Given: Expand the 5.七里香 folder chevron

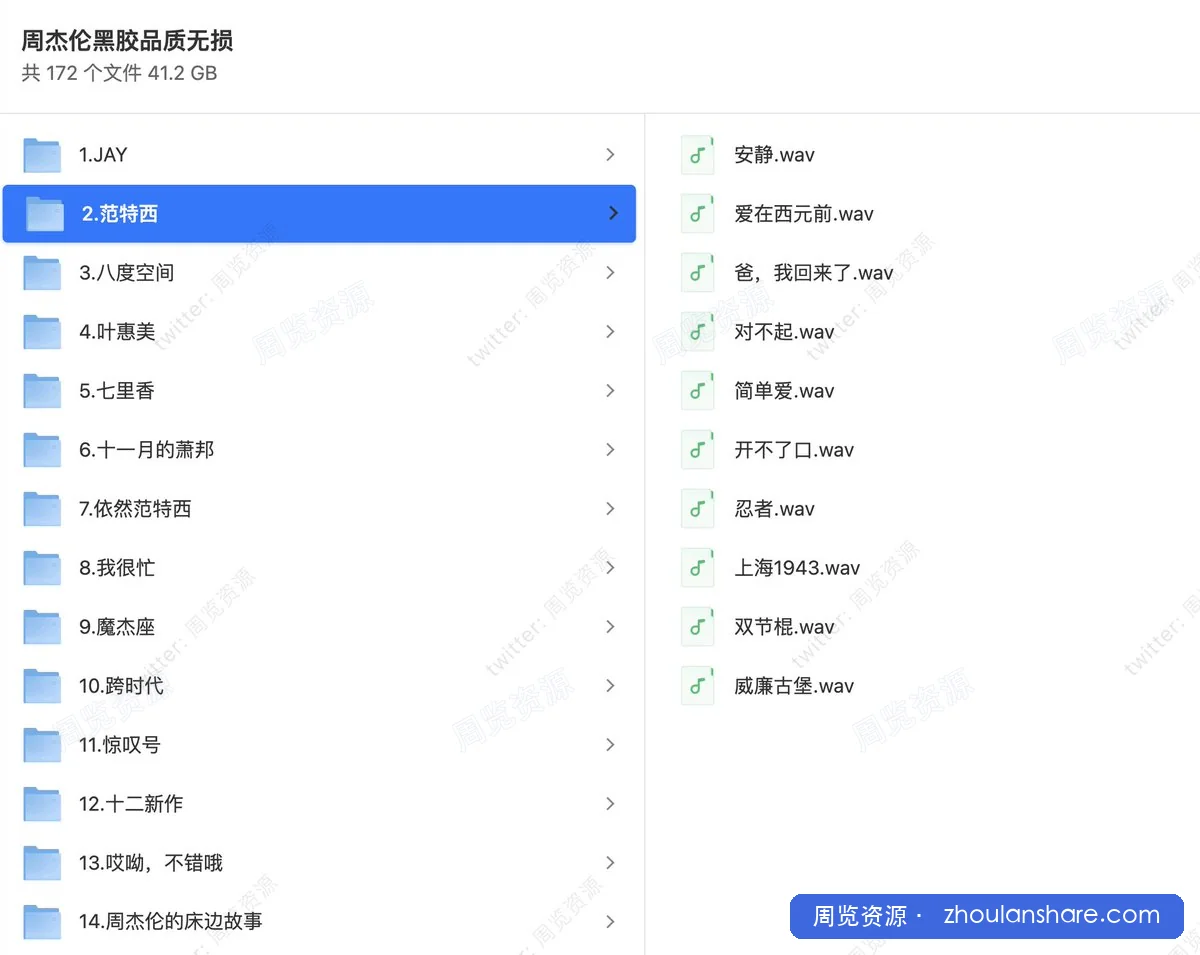Looking at the screenshot, I should point(610,391).
